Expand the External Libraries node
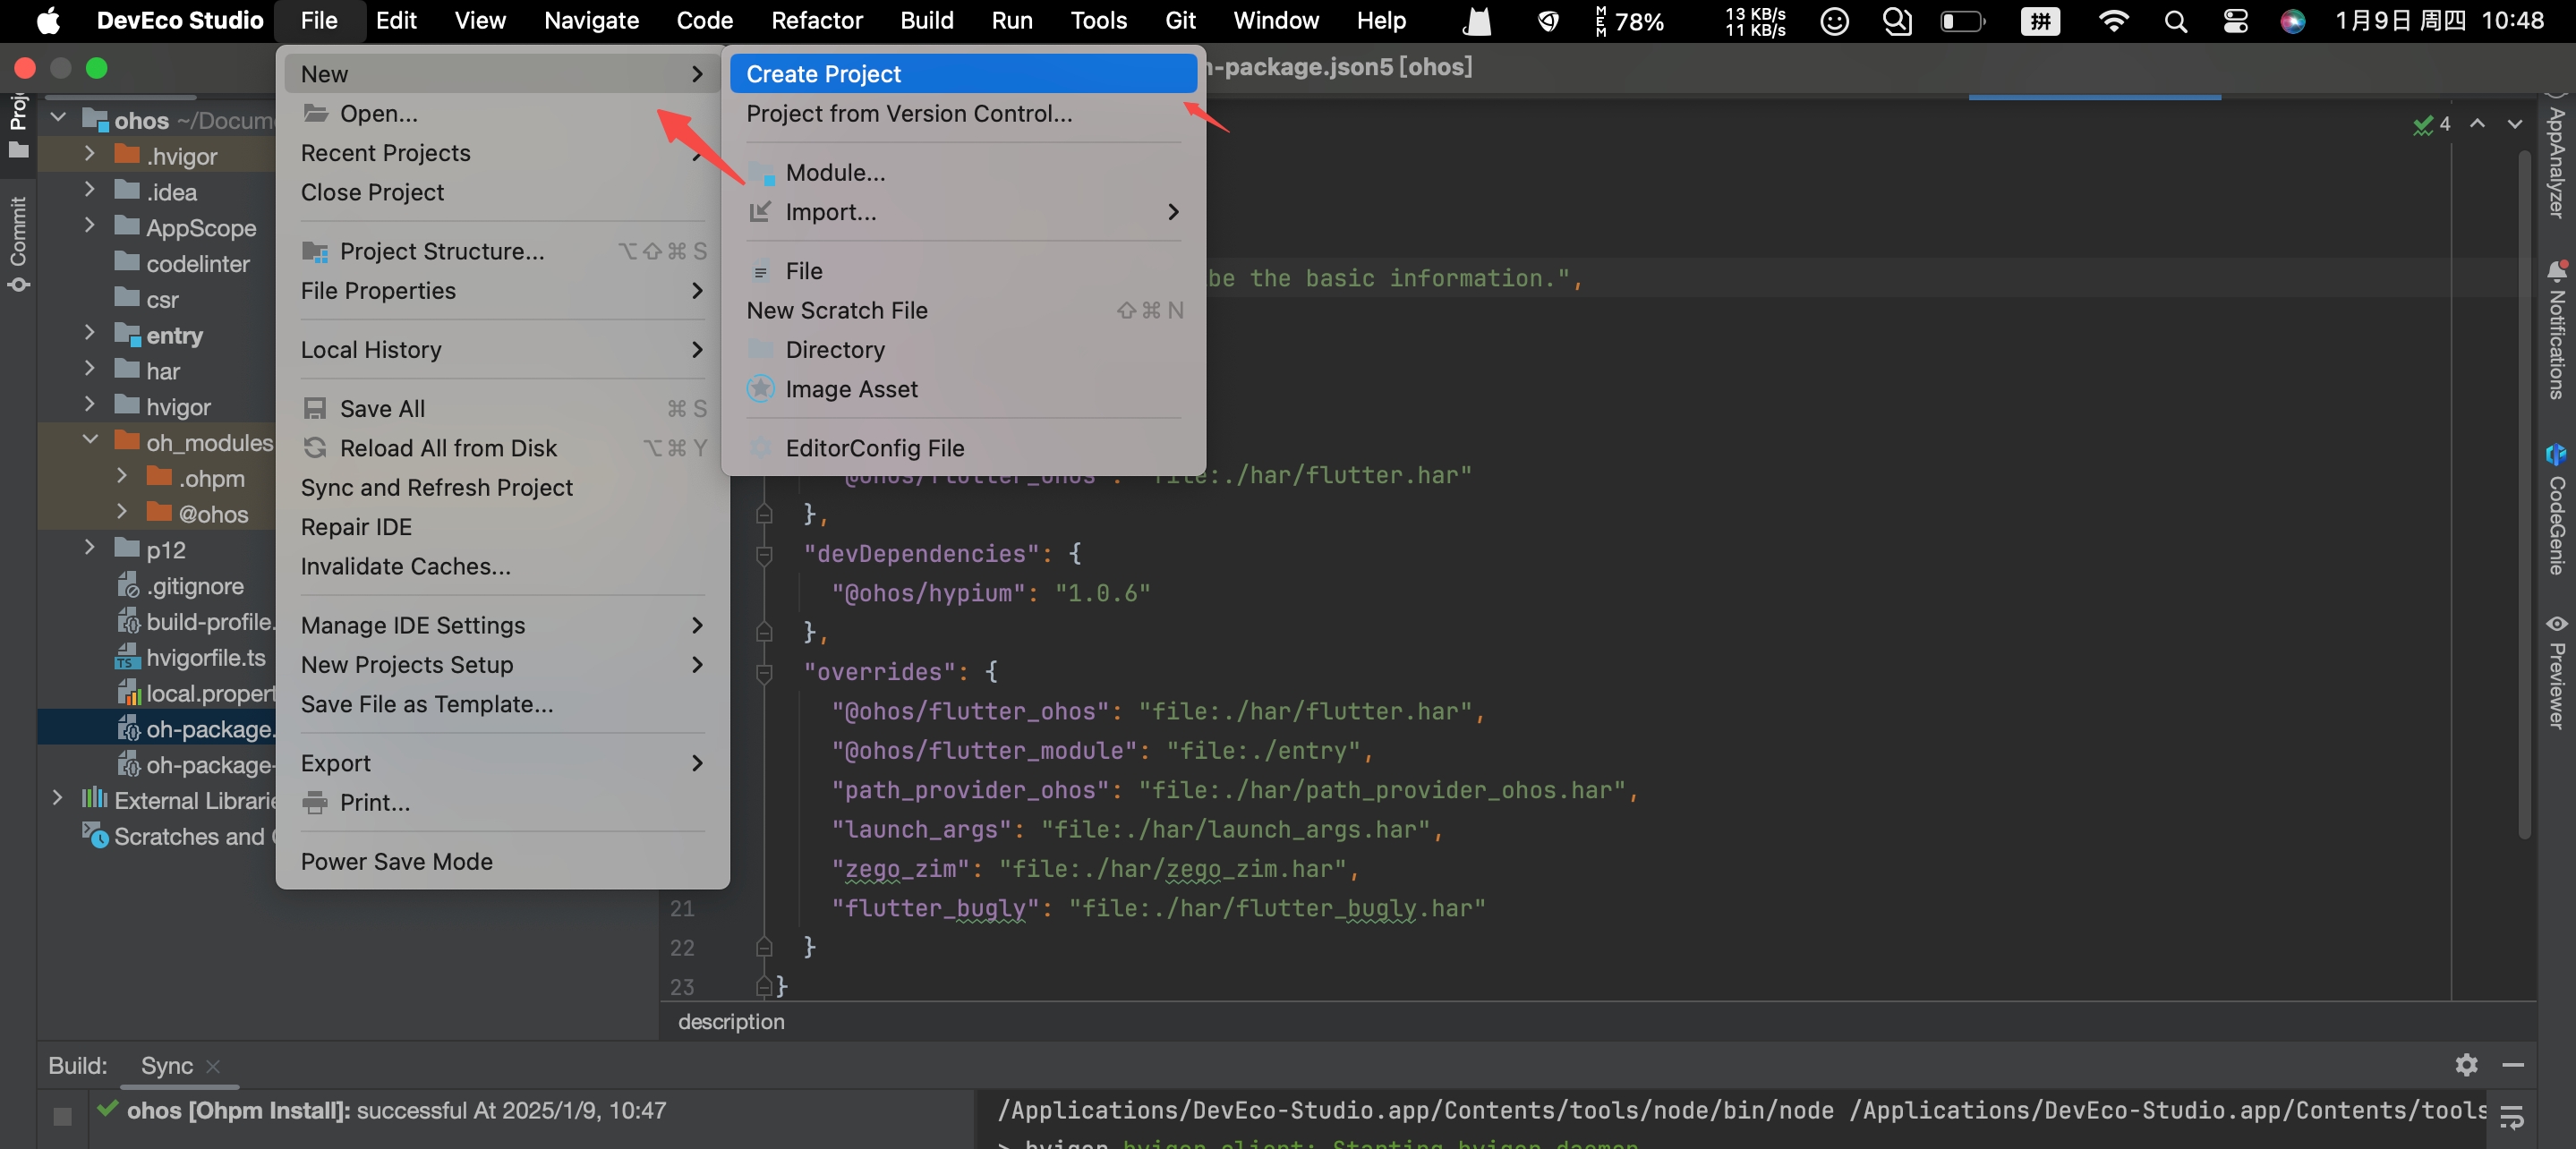 (x=58, y=798)
